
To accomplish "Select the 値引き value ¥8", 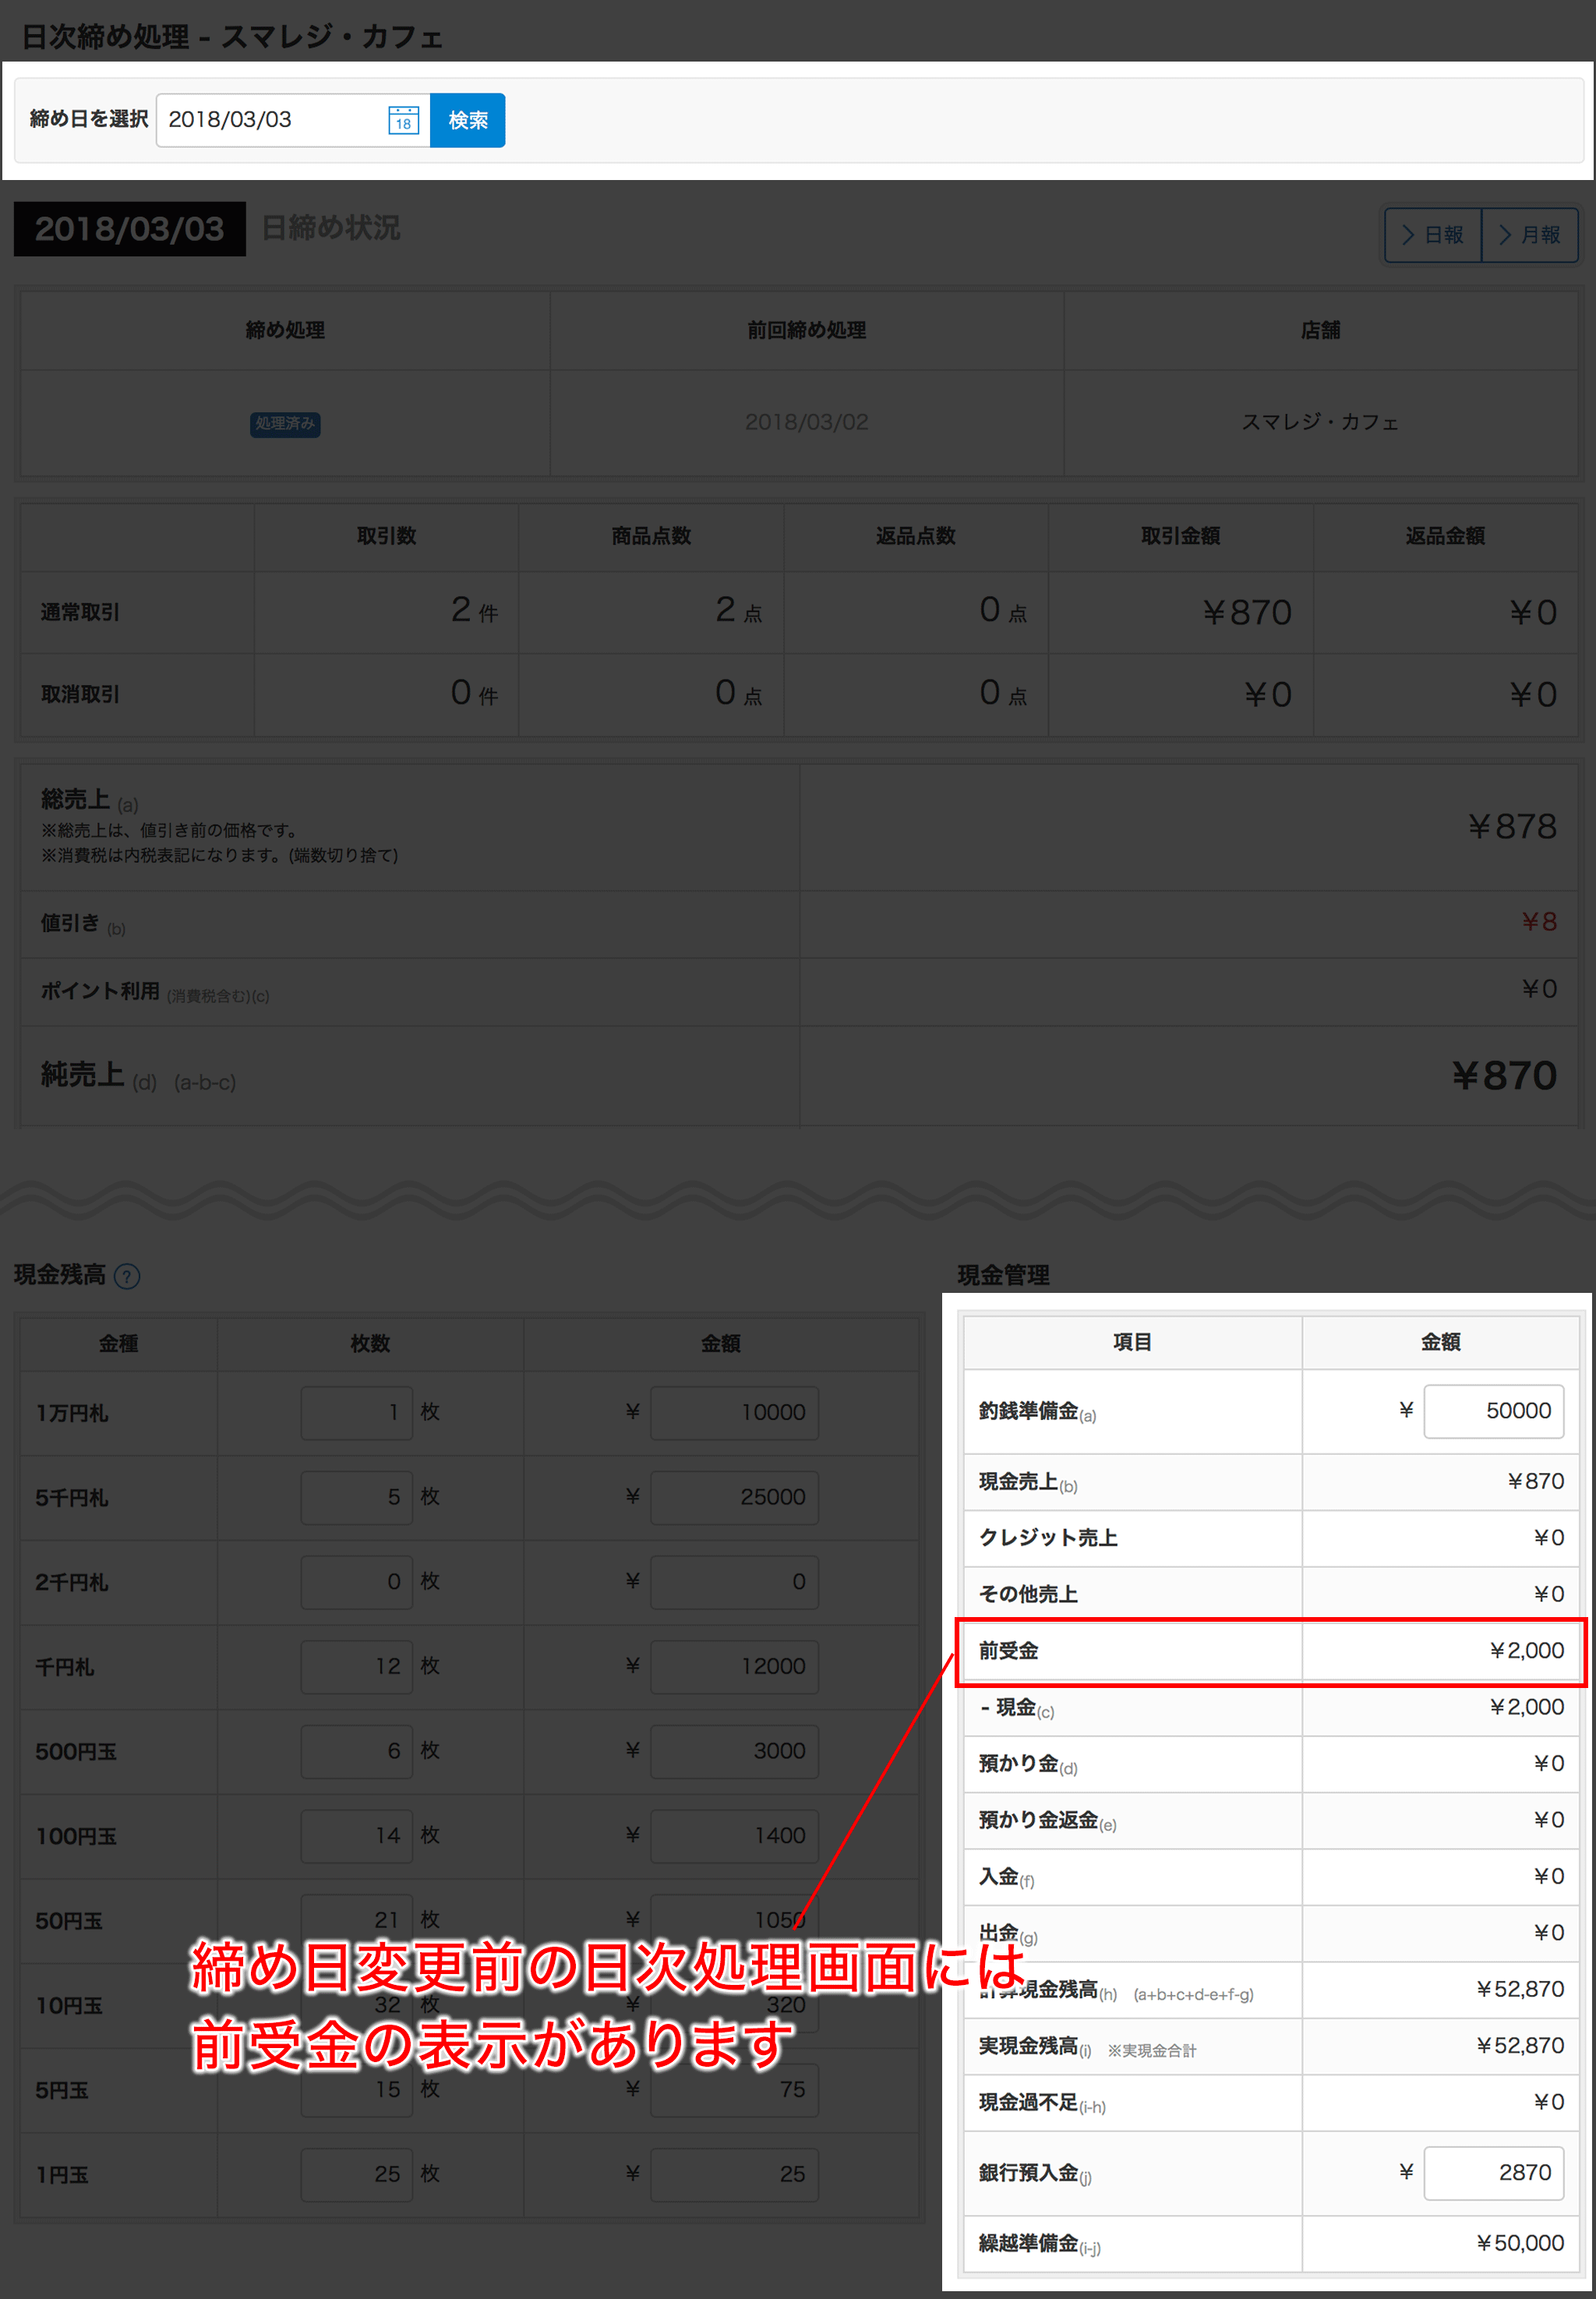I will [x=1538, y=922].
